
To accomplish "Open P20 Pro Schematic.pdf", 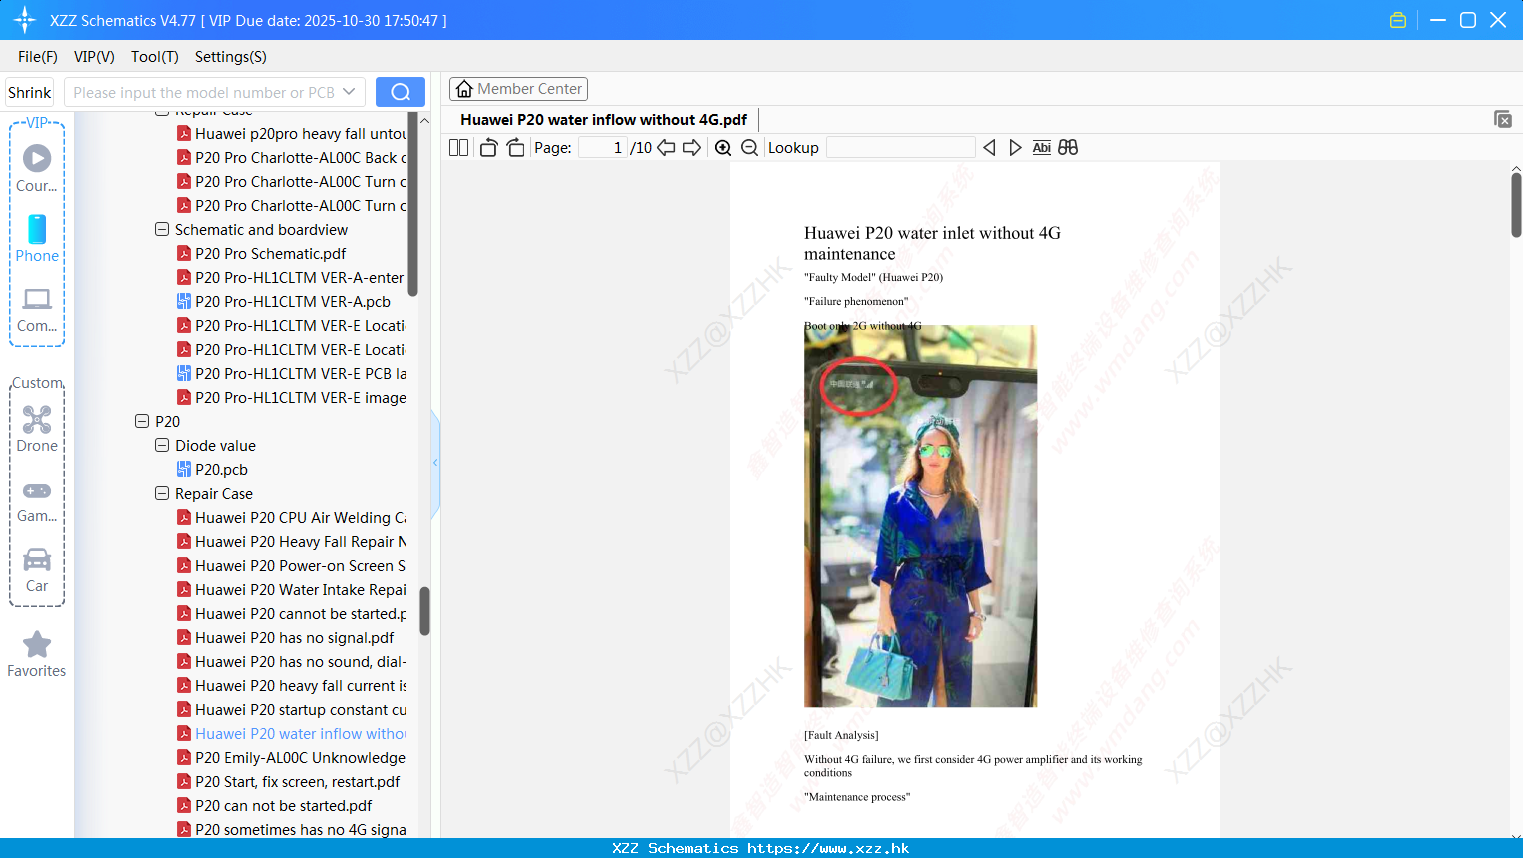I will pos(270,253).
